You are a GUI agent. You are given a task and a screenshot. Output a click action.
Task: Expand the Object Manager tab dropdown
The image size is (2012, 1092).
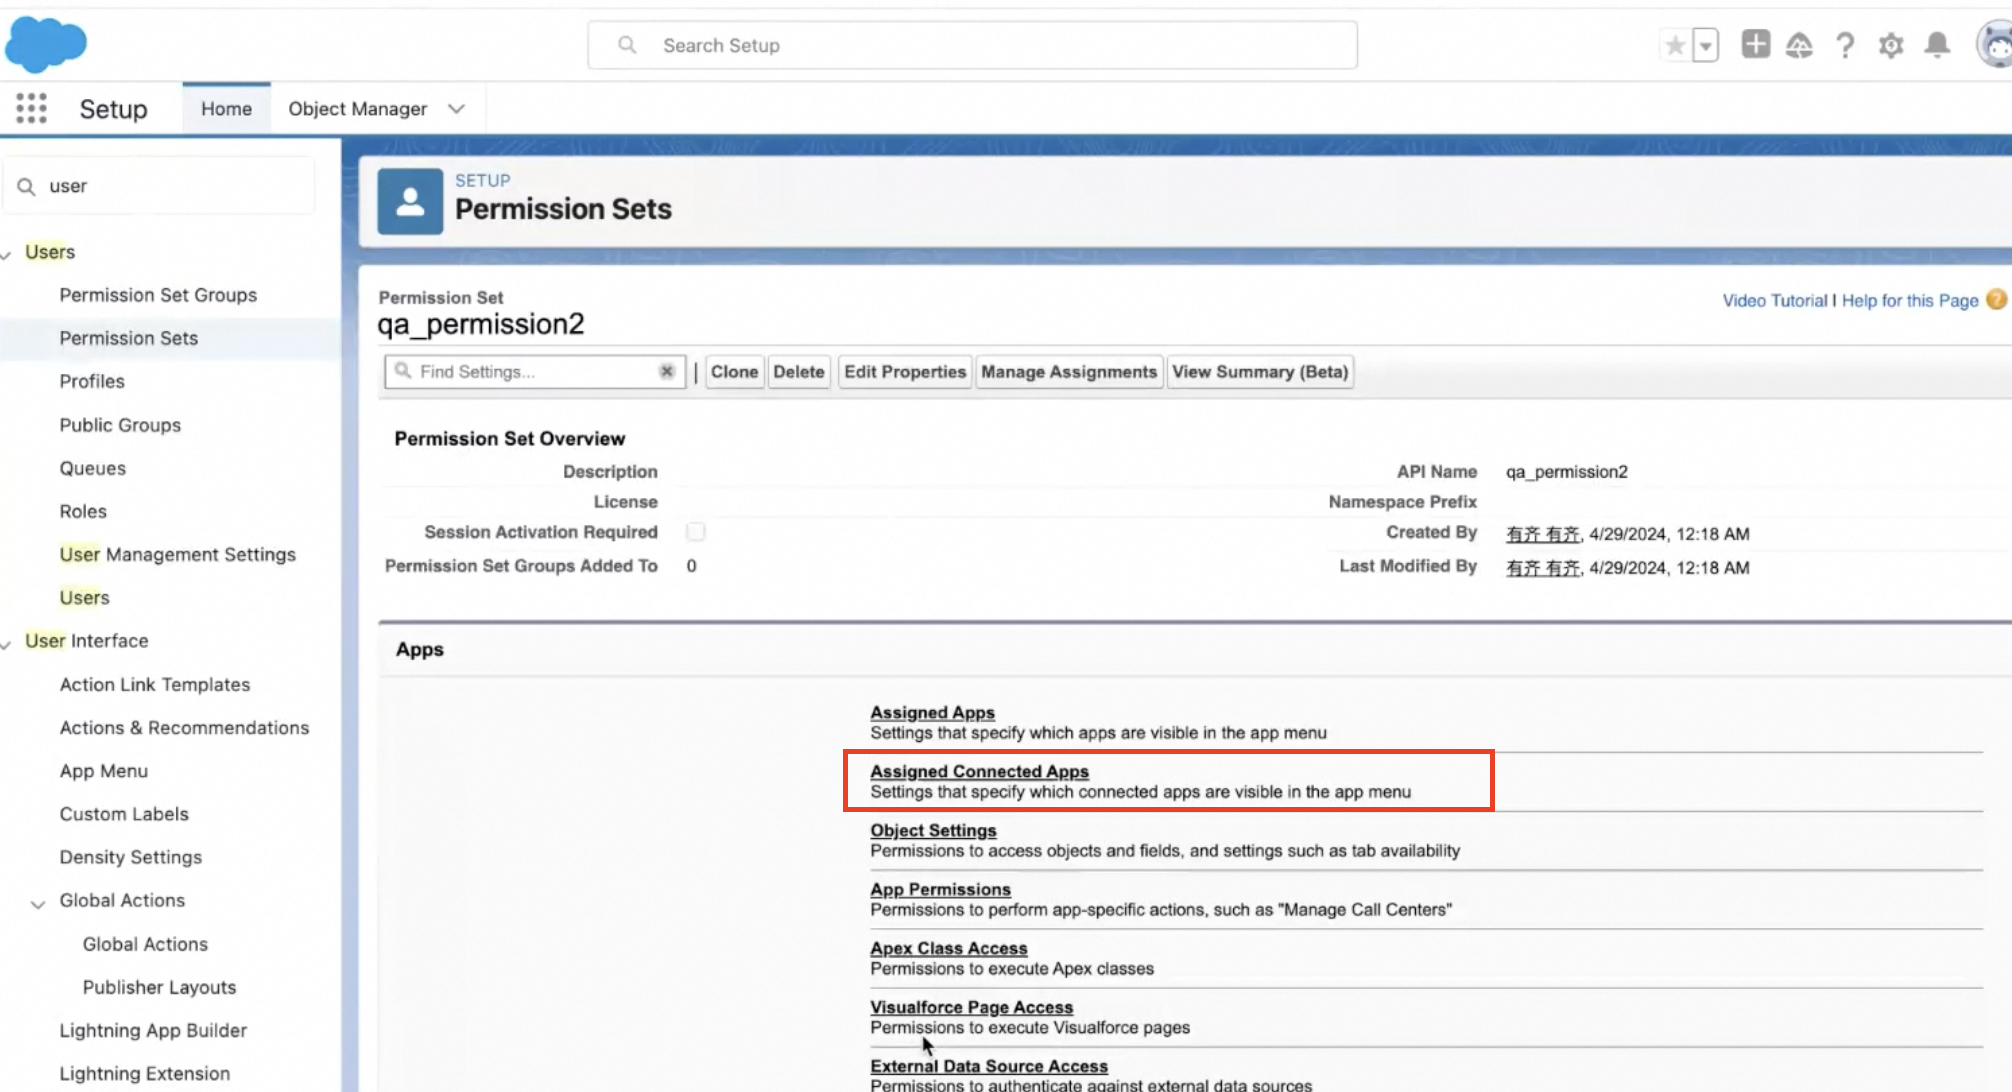point(456,108)
